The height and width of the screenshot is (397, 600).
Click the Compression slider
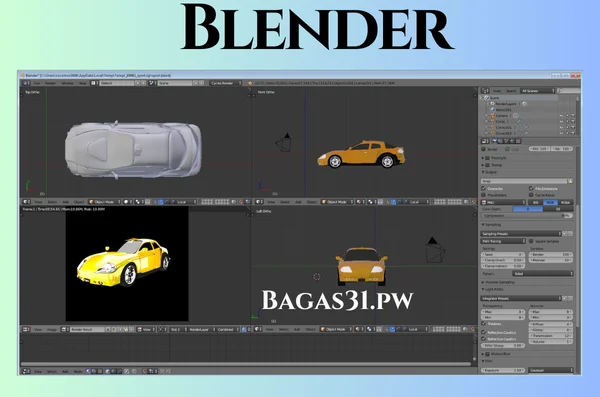527,216
